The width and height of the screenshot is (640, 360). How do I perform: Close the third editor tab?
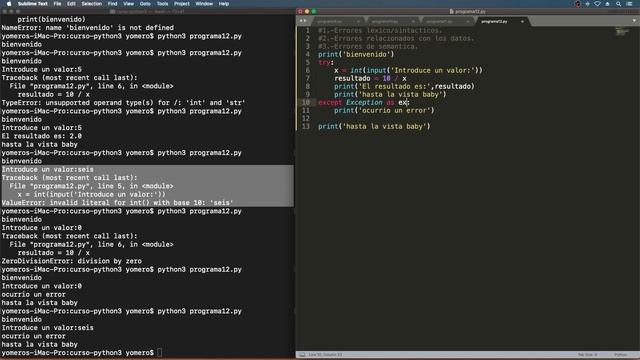pyautogui.click(x=468, y=21)
